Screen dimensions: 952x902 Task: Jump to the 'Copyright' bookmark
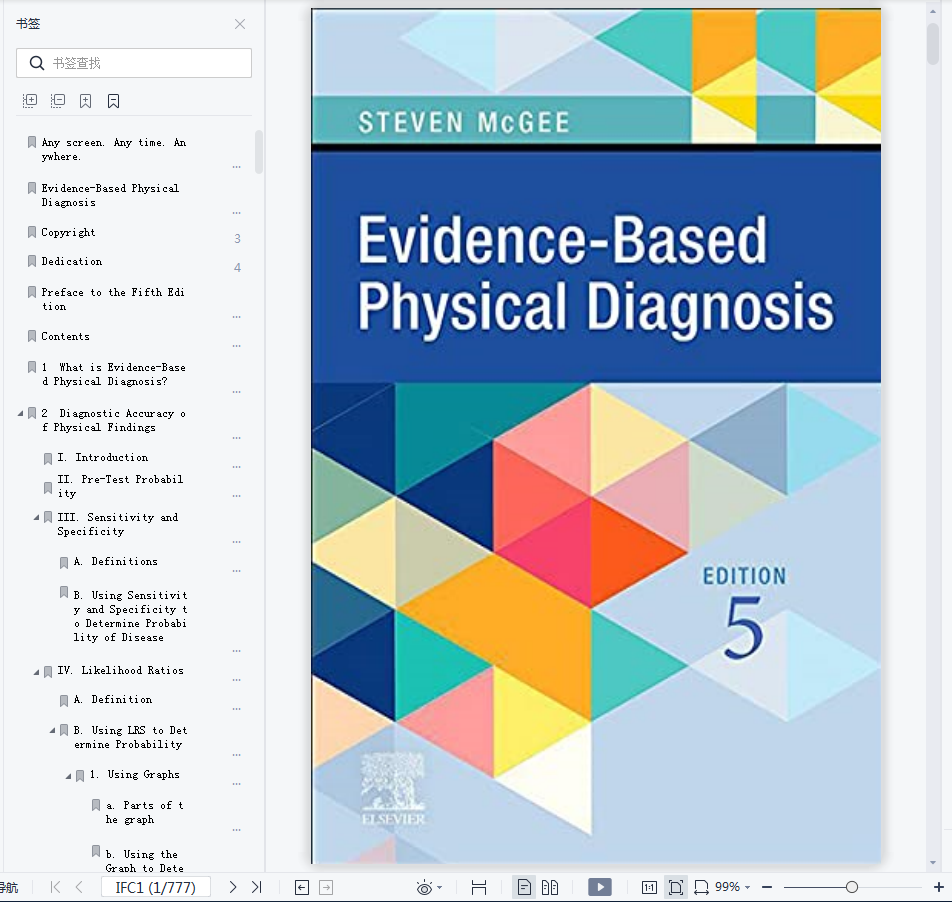point(68,232)
